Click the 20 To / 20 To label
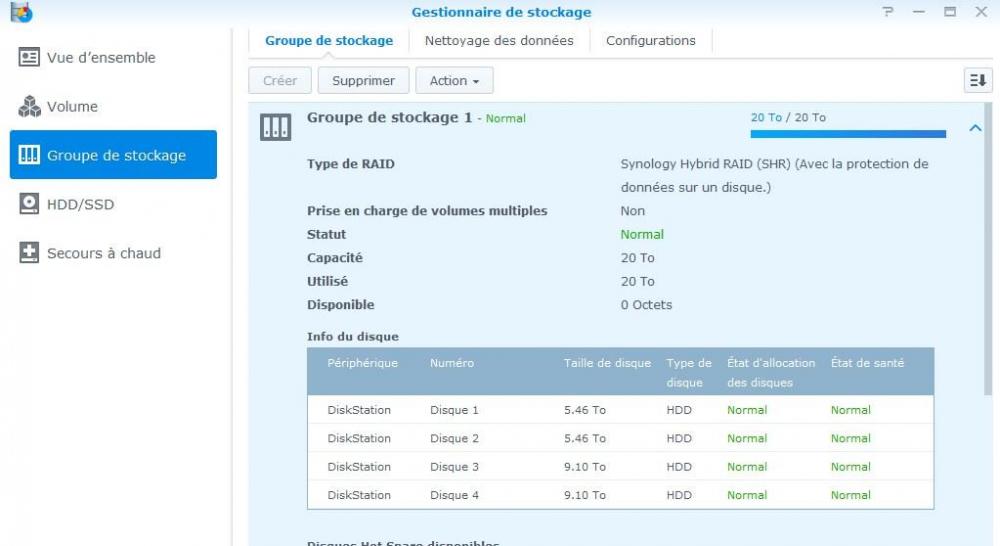The height and width of the screenshot is (546, 1000). tap(788, 117)
